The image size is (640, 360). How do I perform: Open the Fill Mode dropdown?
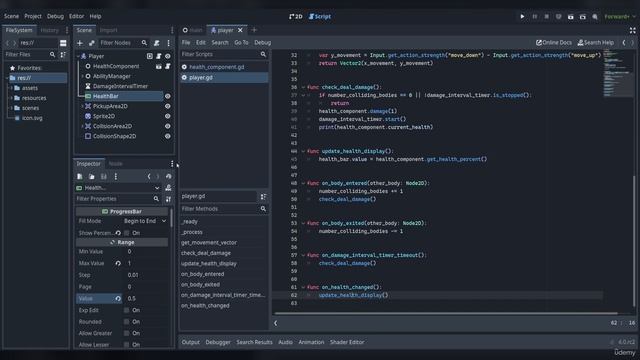pos(145,221)
